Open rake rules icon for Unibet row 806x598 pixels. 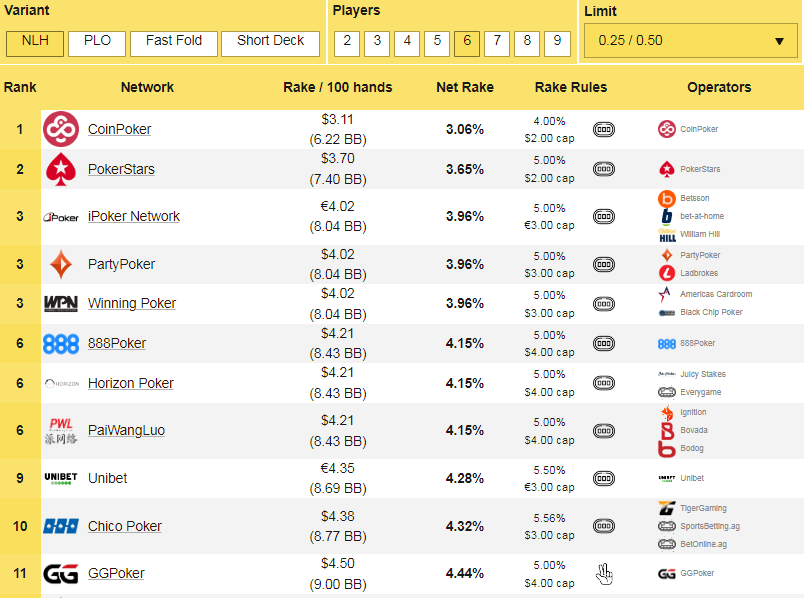tap(604, 478)
